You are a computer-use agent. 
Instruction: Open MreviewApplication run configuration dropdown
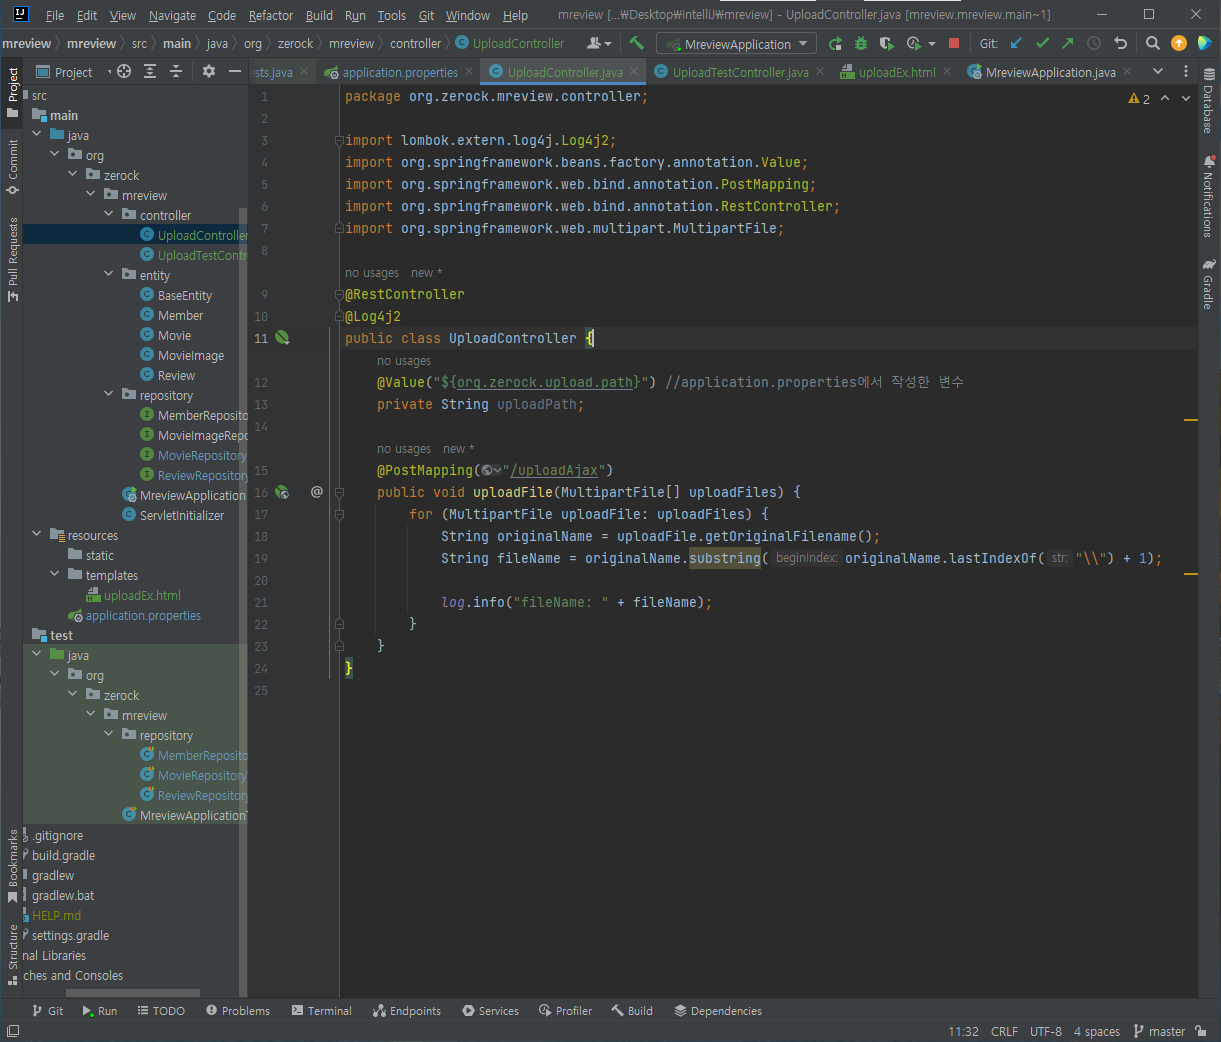(736, 44)
